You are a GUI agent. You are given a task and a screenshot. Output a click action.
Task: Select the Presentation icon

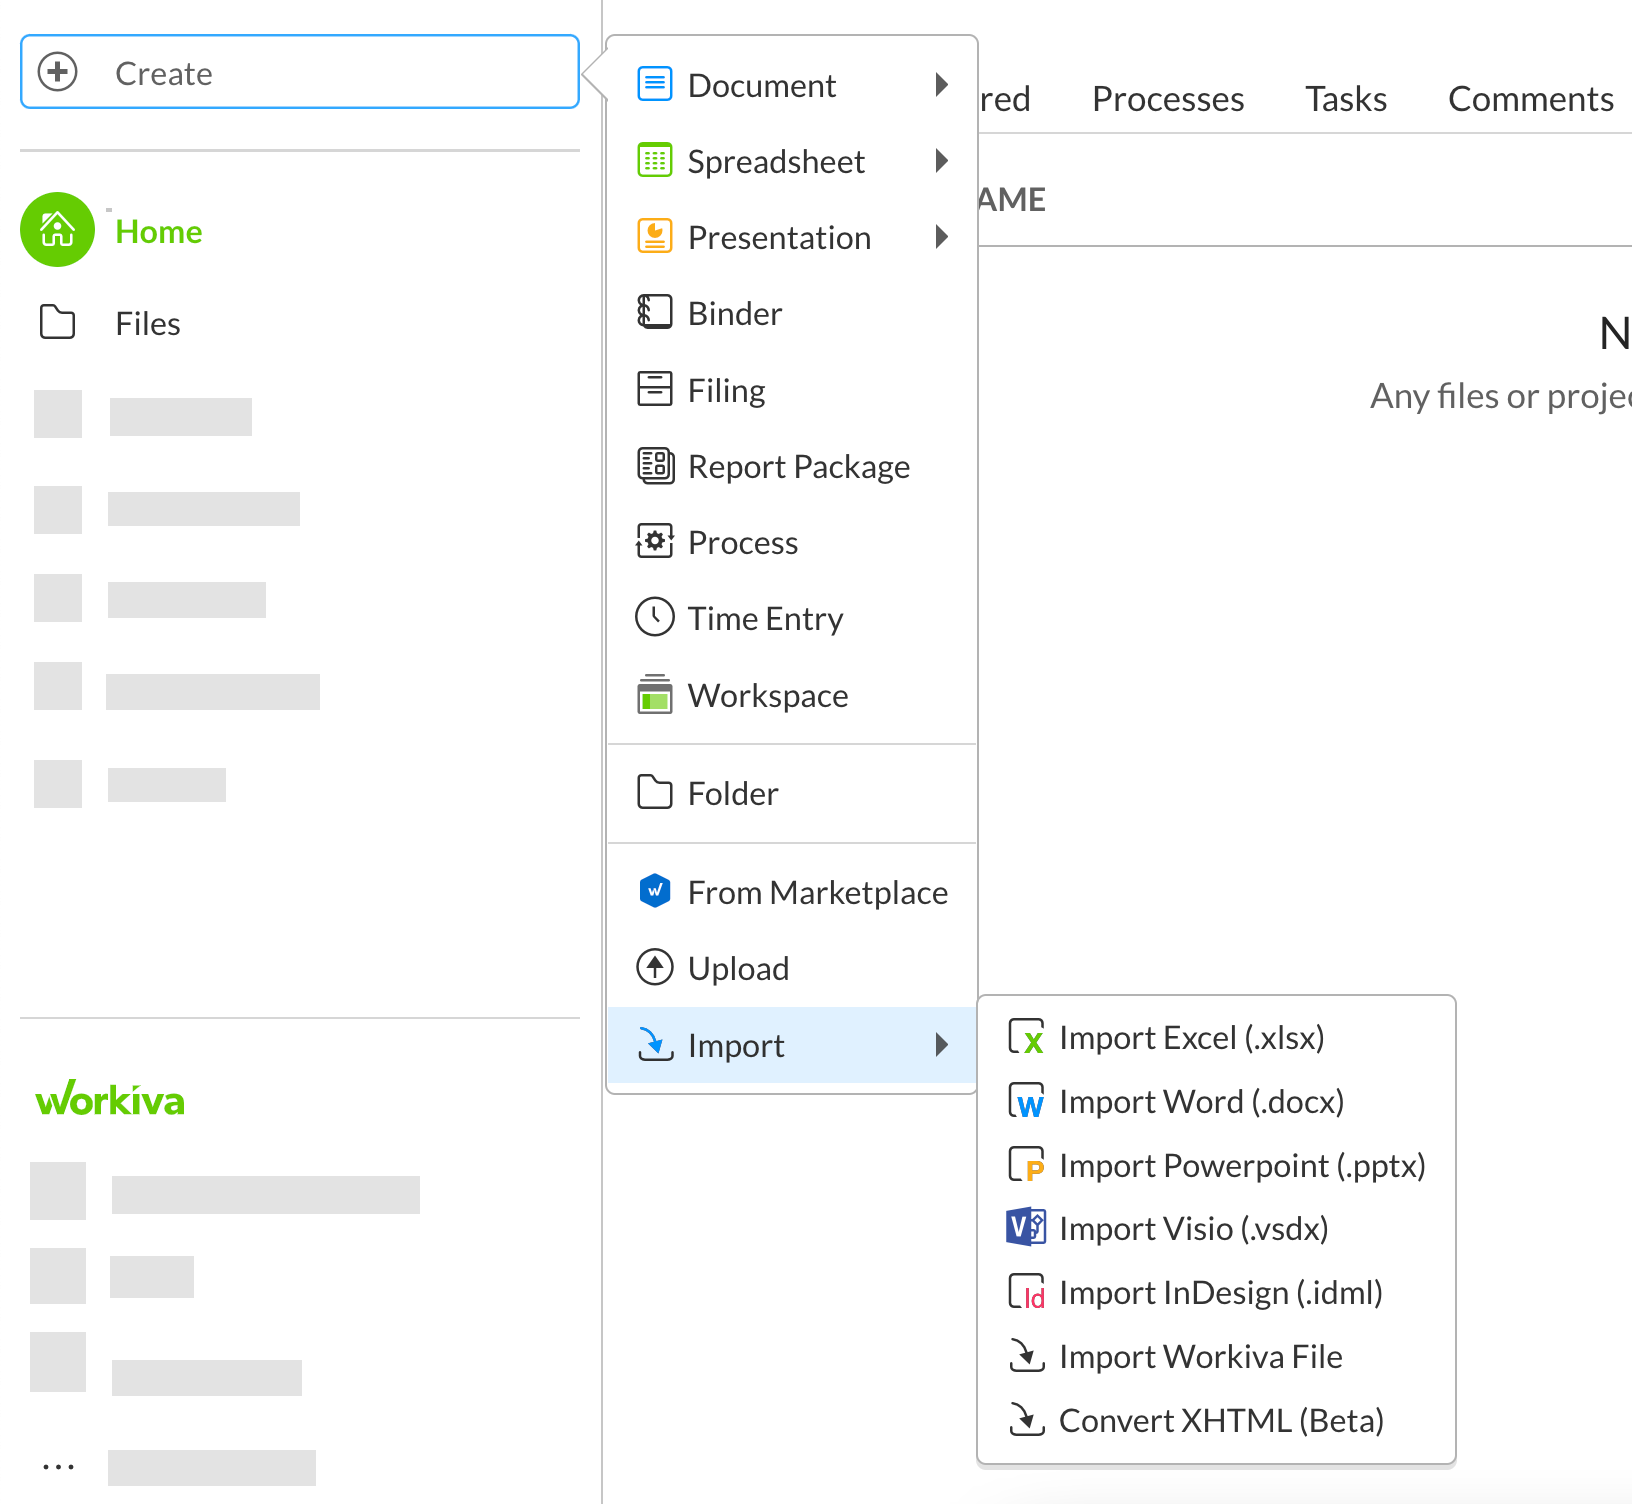655,237
